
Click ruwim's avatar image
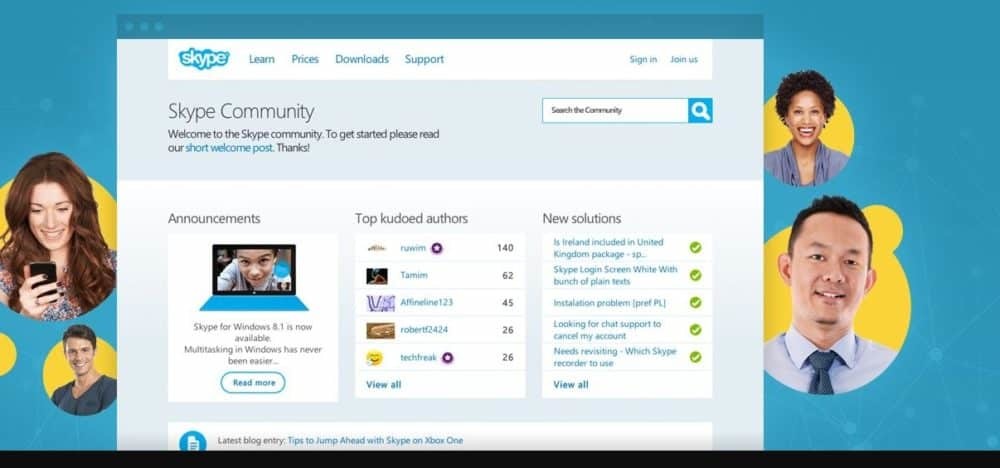377,248
